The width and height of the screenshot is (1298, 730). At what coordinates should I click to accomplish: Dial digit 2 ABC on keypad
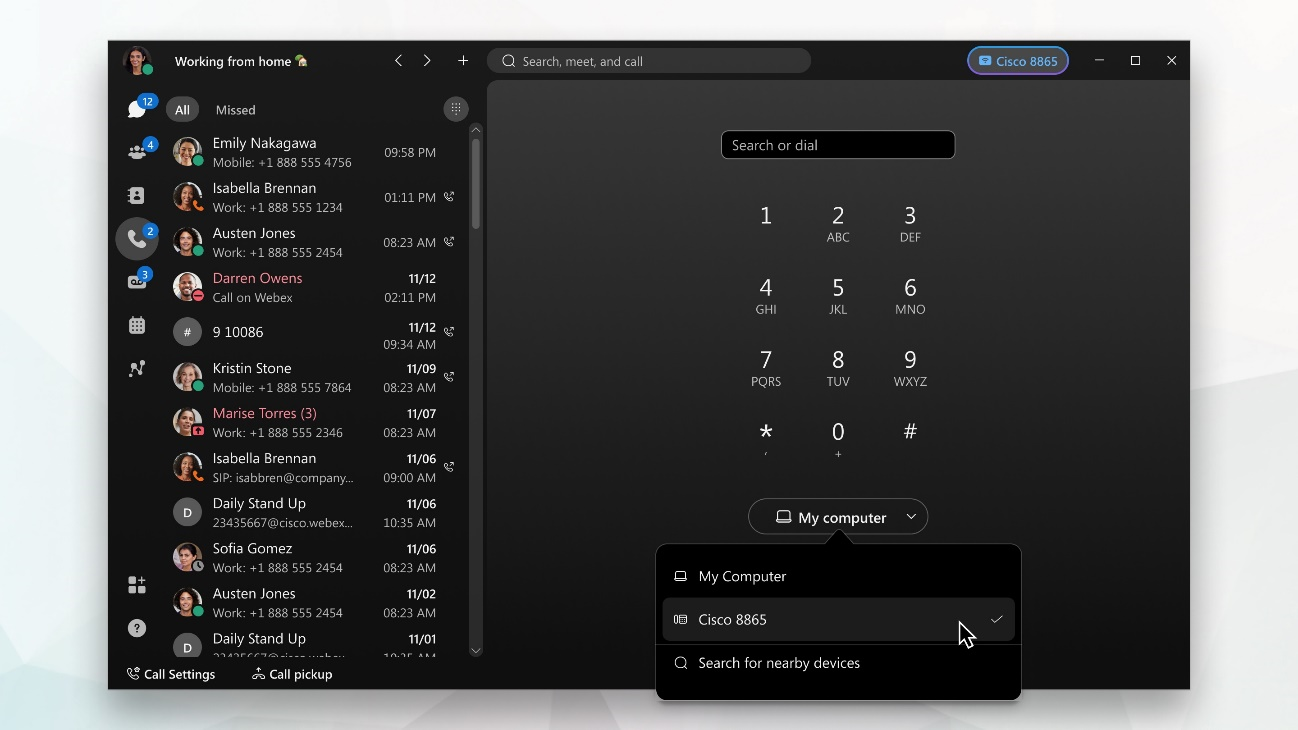pyautogui.click(x=838, y=224)
